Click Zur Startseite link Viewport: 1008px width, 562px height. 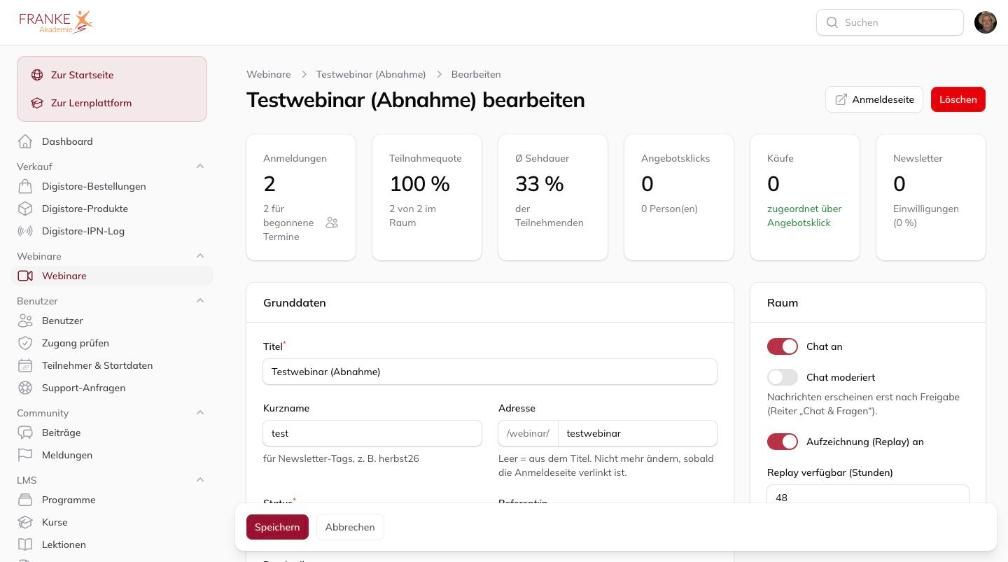point(82,75)
